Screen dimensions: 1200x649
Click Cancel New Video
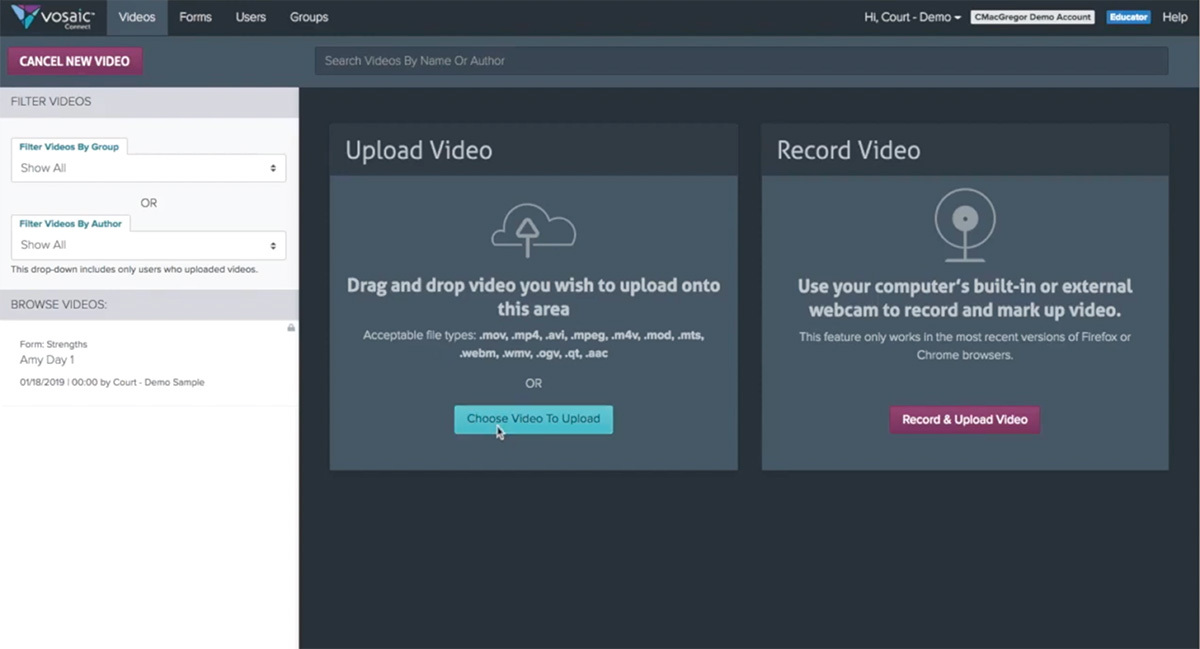tap(74, 60)
